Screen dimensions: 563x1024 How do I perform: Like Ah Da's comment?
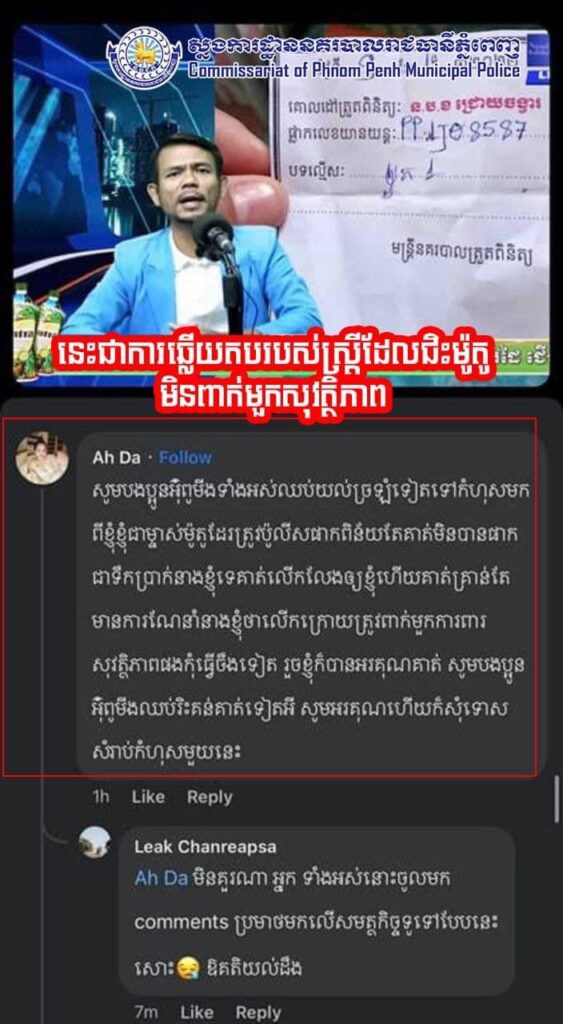148,797
